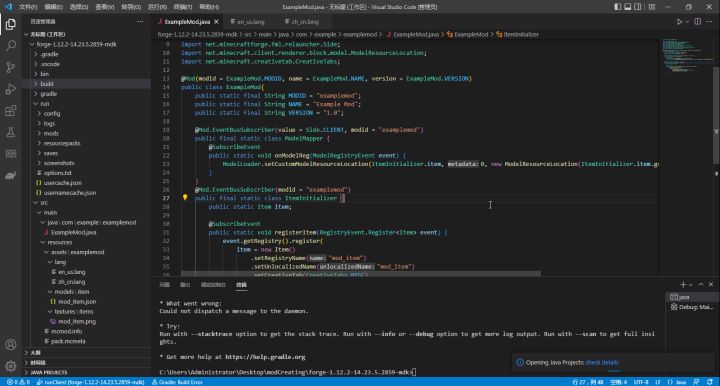Click Customize Layout icon in title bar

point(652,7)
